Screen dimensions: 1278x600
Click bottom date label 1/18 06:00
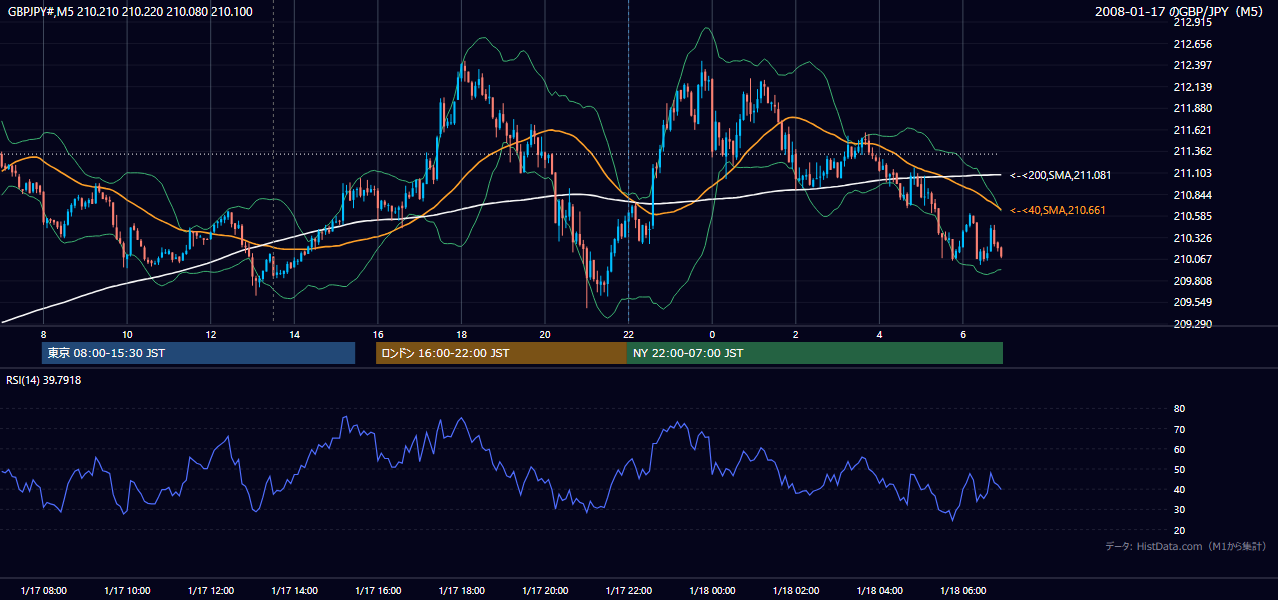(x=962, y=591)
